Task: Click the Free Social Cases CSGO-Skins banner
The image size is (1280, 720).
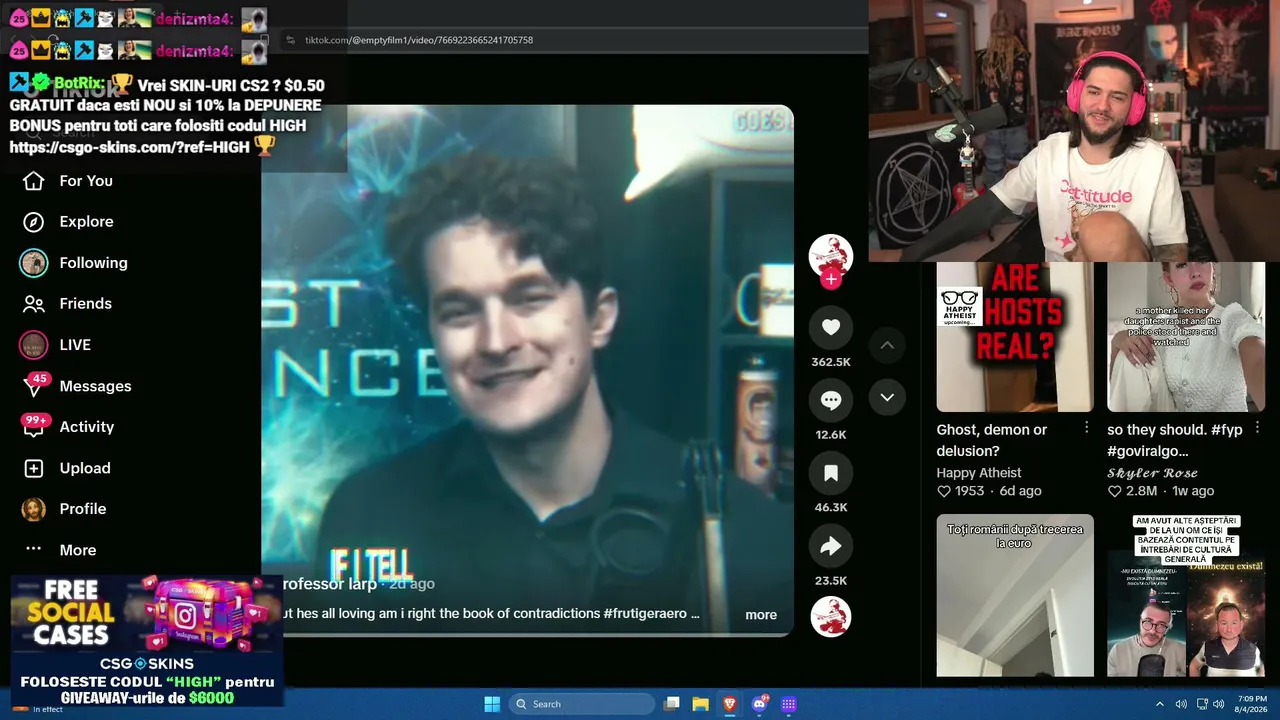Action: point(146,641)
